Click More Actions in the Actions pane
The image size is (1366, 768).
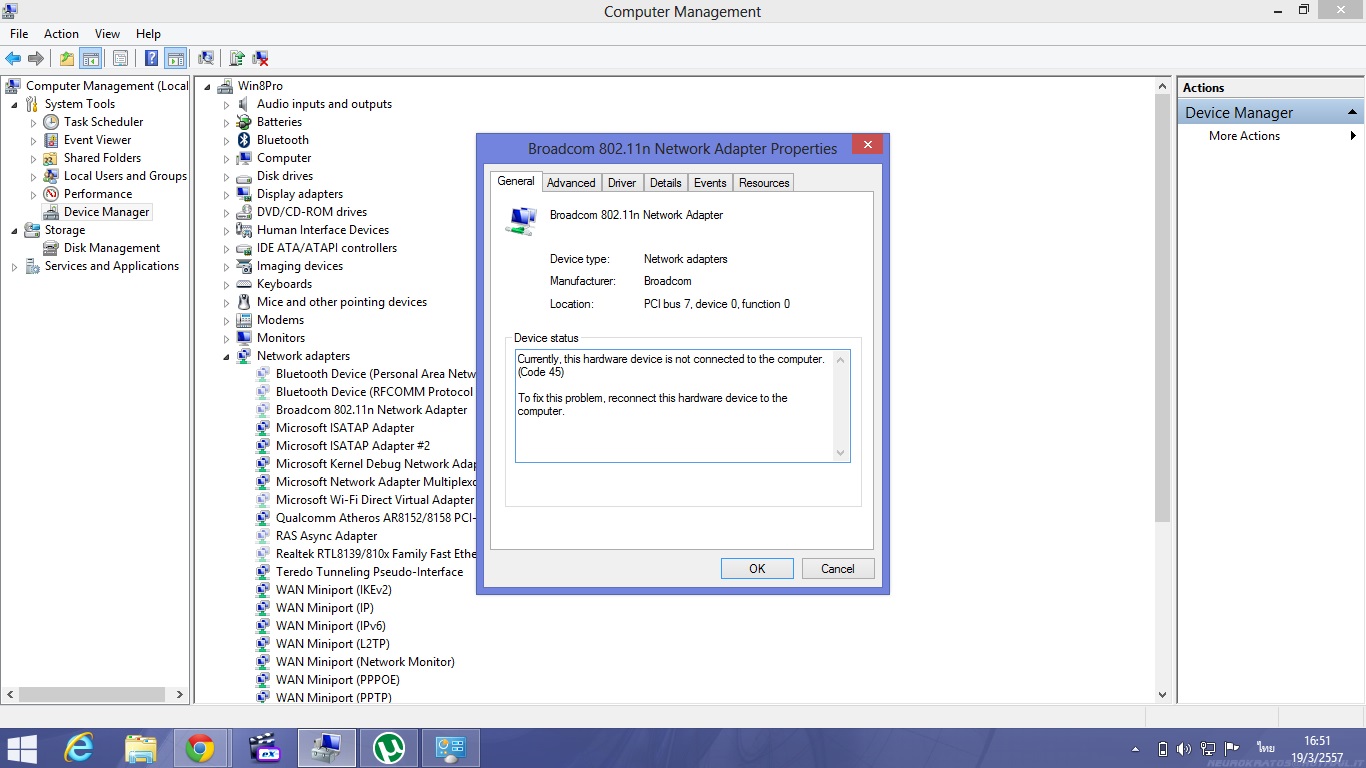(x=1244, y=136)
